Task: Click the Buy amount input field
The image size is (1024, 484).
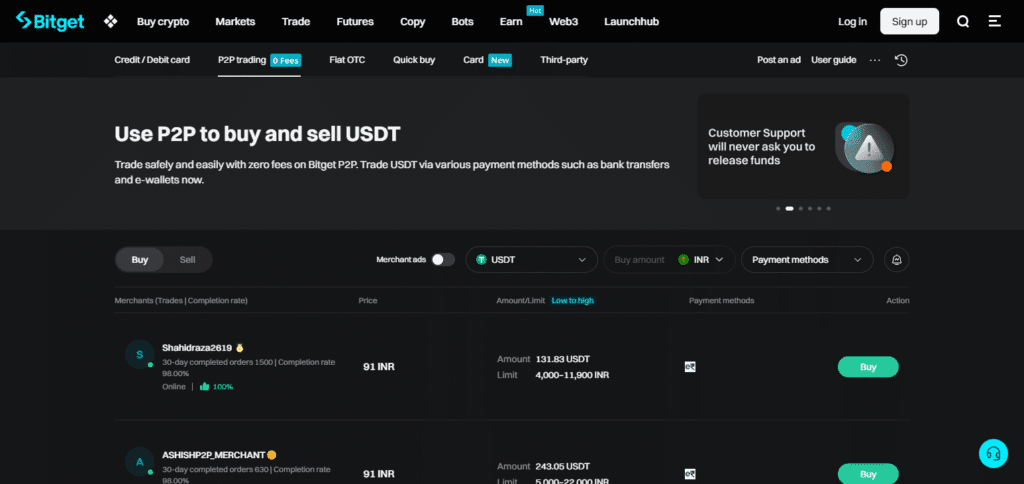Action: [x=640, y=259]
